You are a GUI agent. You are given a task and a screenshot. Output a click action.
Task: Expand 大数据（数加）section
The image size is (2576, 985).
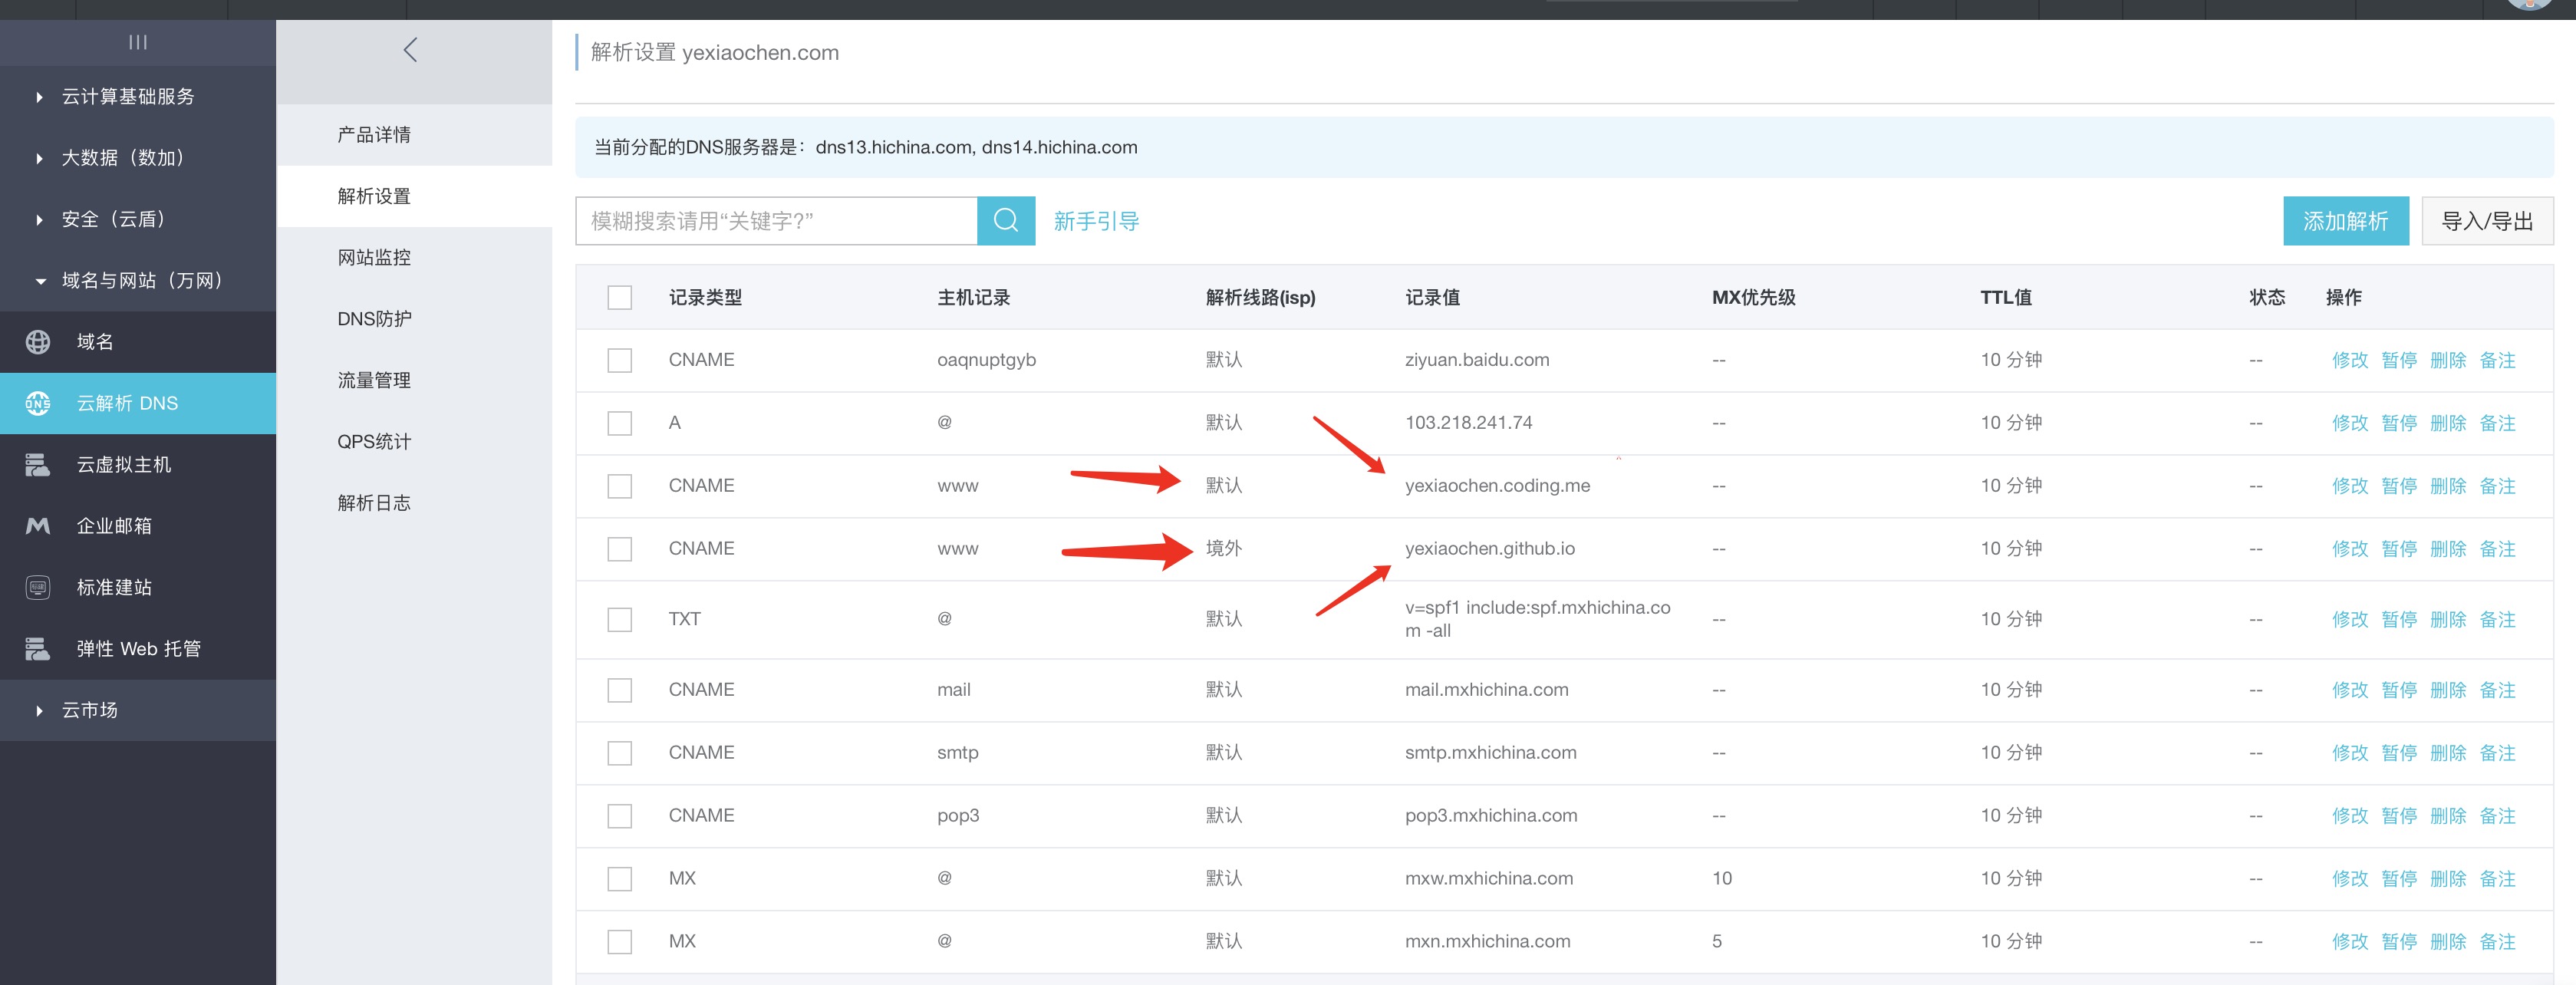[138, 158]
